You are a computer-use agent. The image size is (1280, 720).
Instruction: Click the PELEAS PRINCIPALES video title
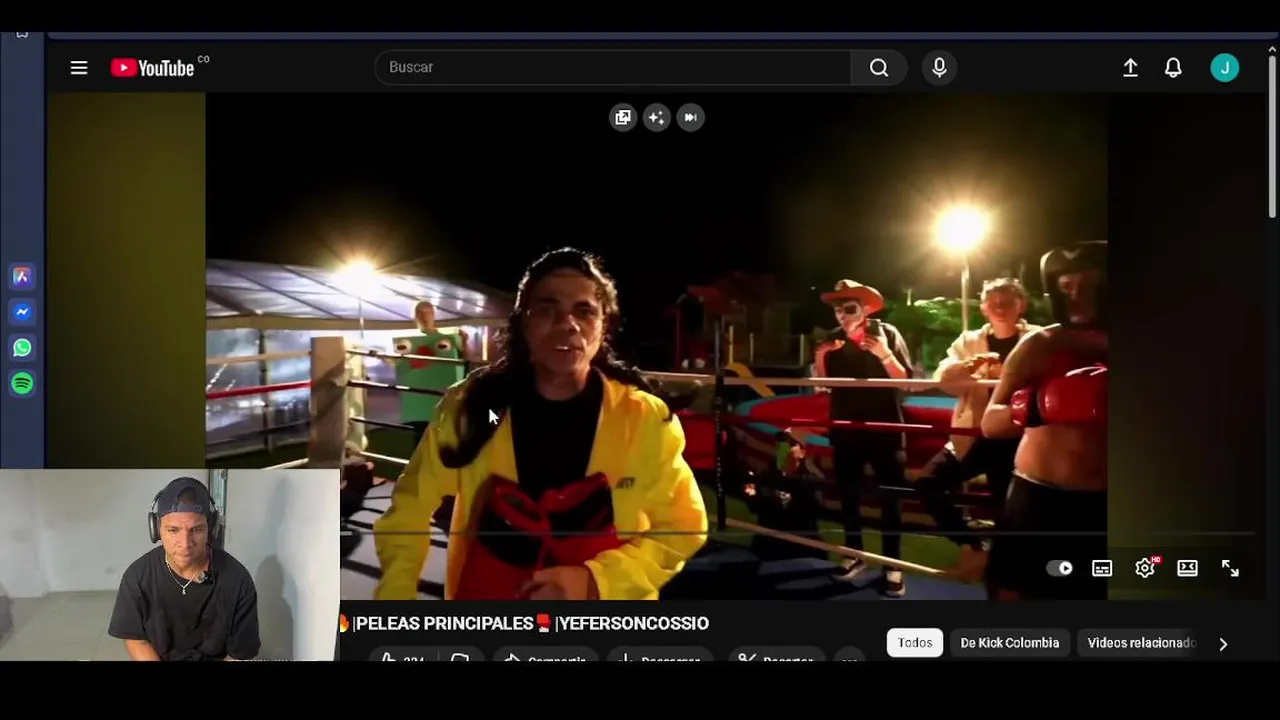[x=525, y=623]
